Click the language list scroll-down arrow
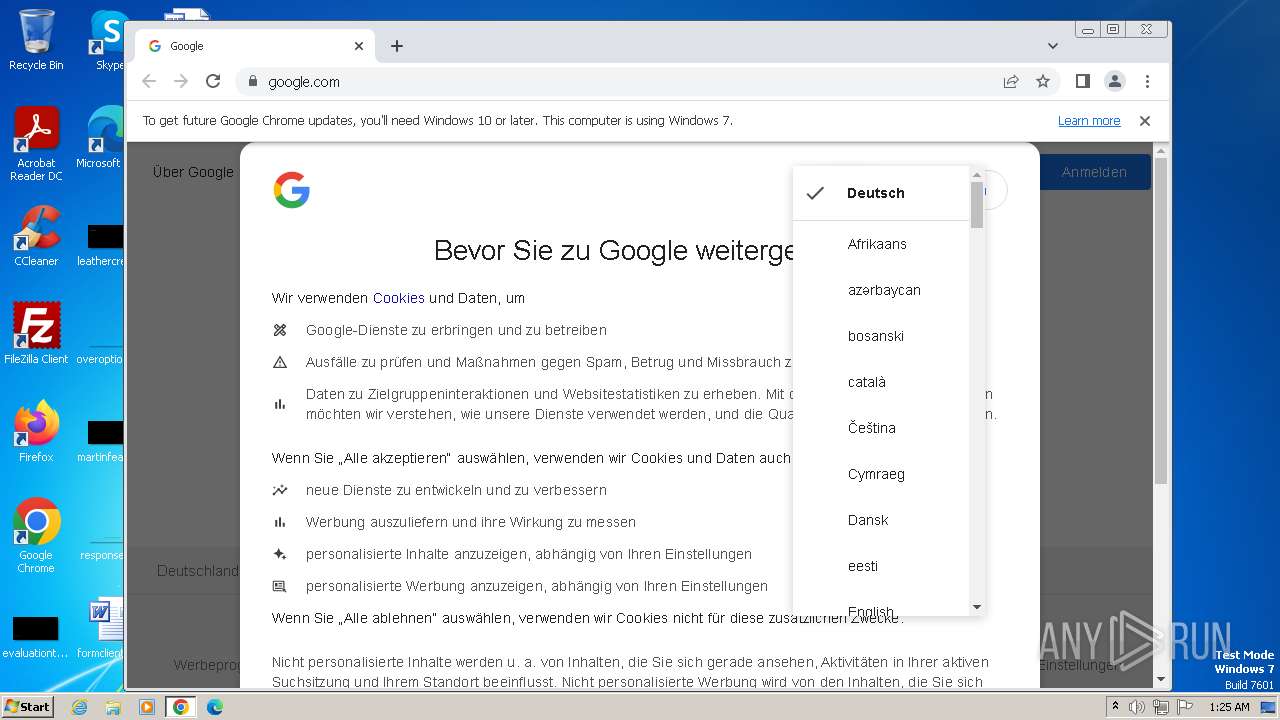Screen dimensions: 1280x720 (x=977, y=607)
